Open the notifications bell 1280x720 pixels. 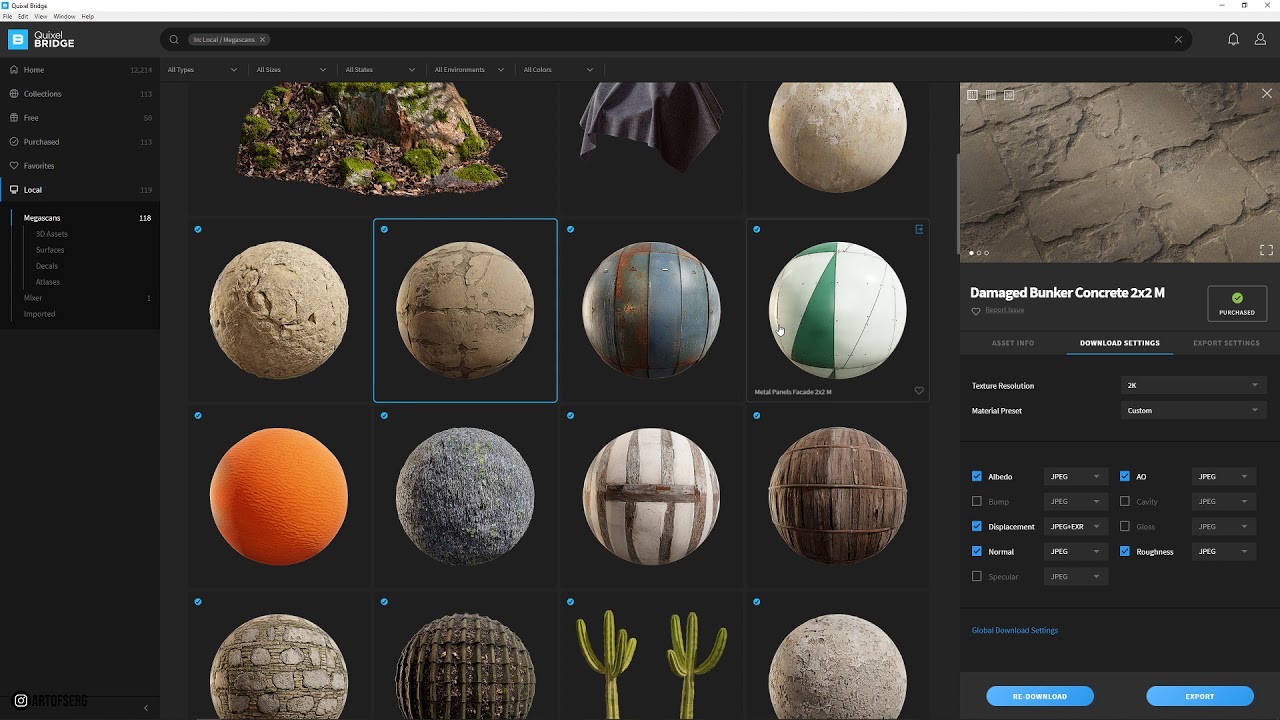coord(1233,40)
